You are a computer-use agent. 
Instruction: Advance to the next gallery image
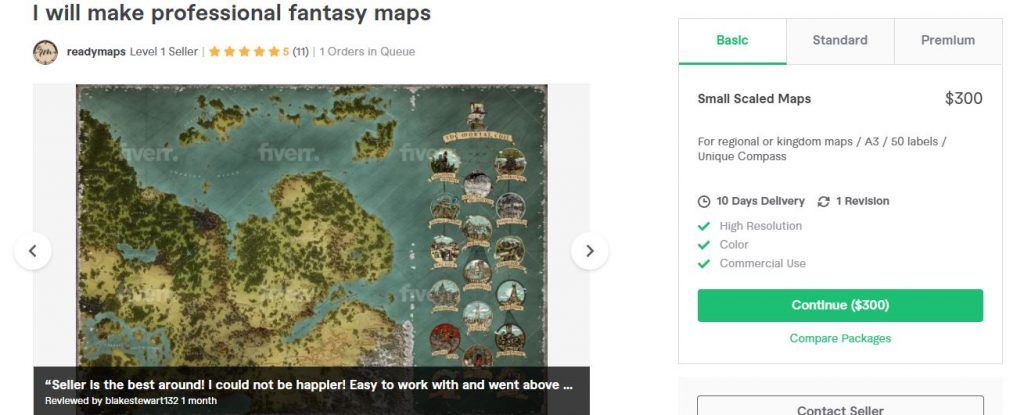(590, 251)
